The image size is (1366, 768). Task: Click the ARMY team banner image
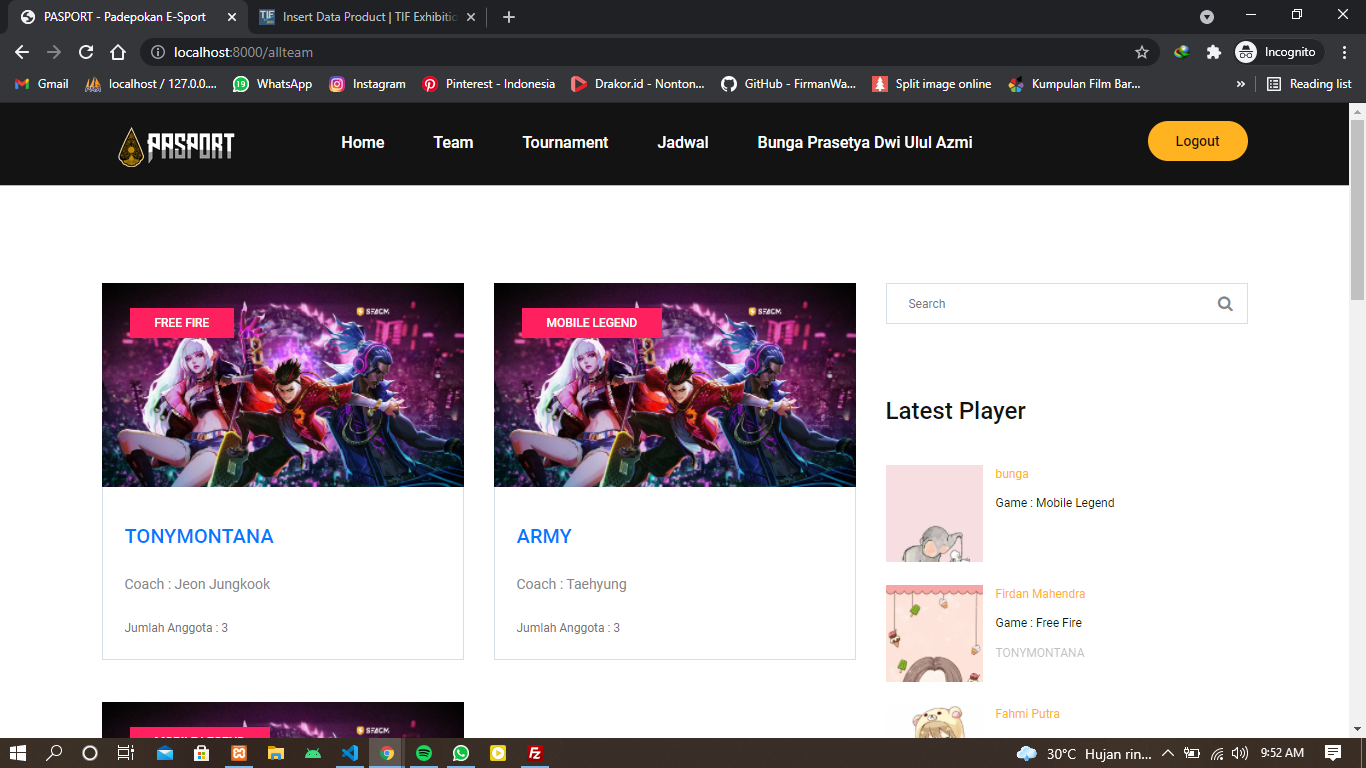[x=675, y=400]
